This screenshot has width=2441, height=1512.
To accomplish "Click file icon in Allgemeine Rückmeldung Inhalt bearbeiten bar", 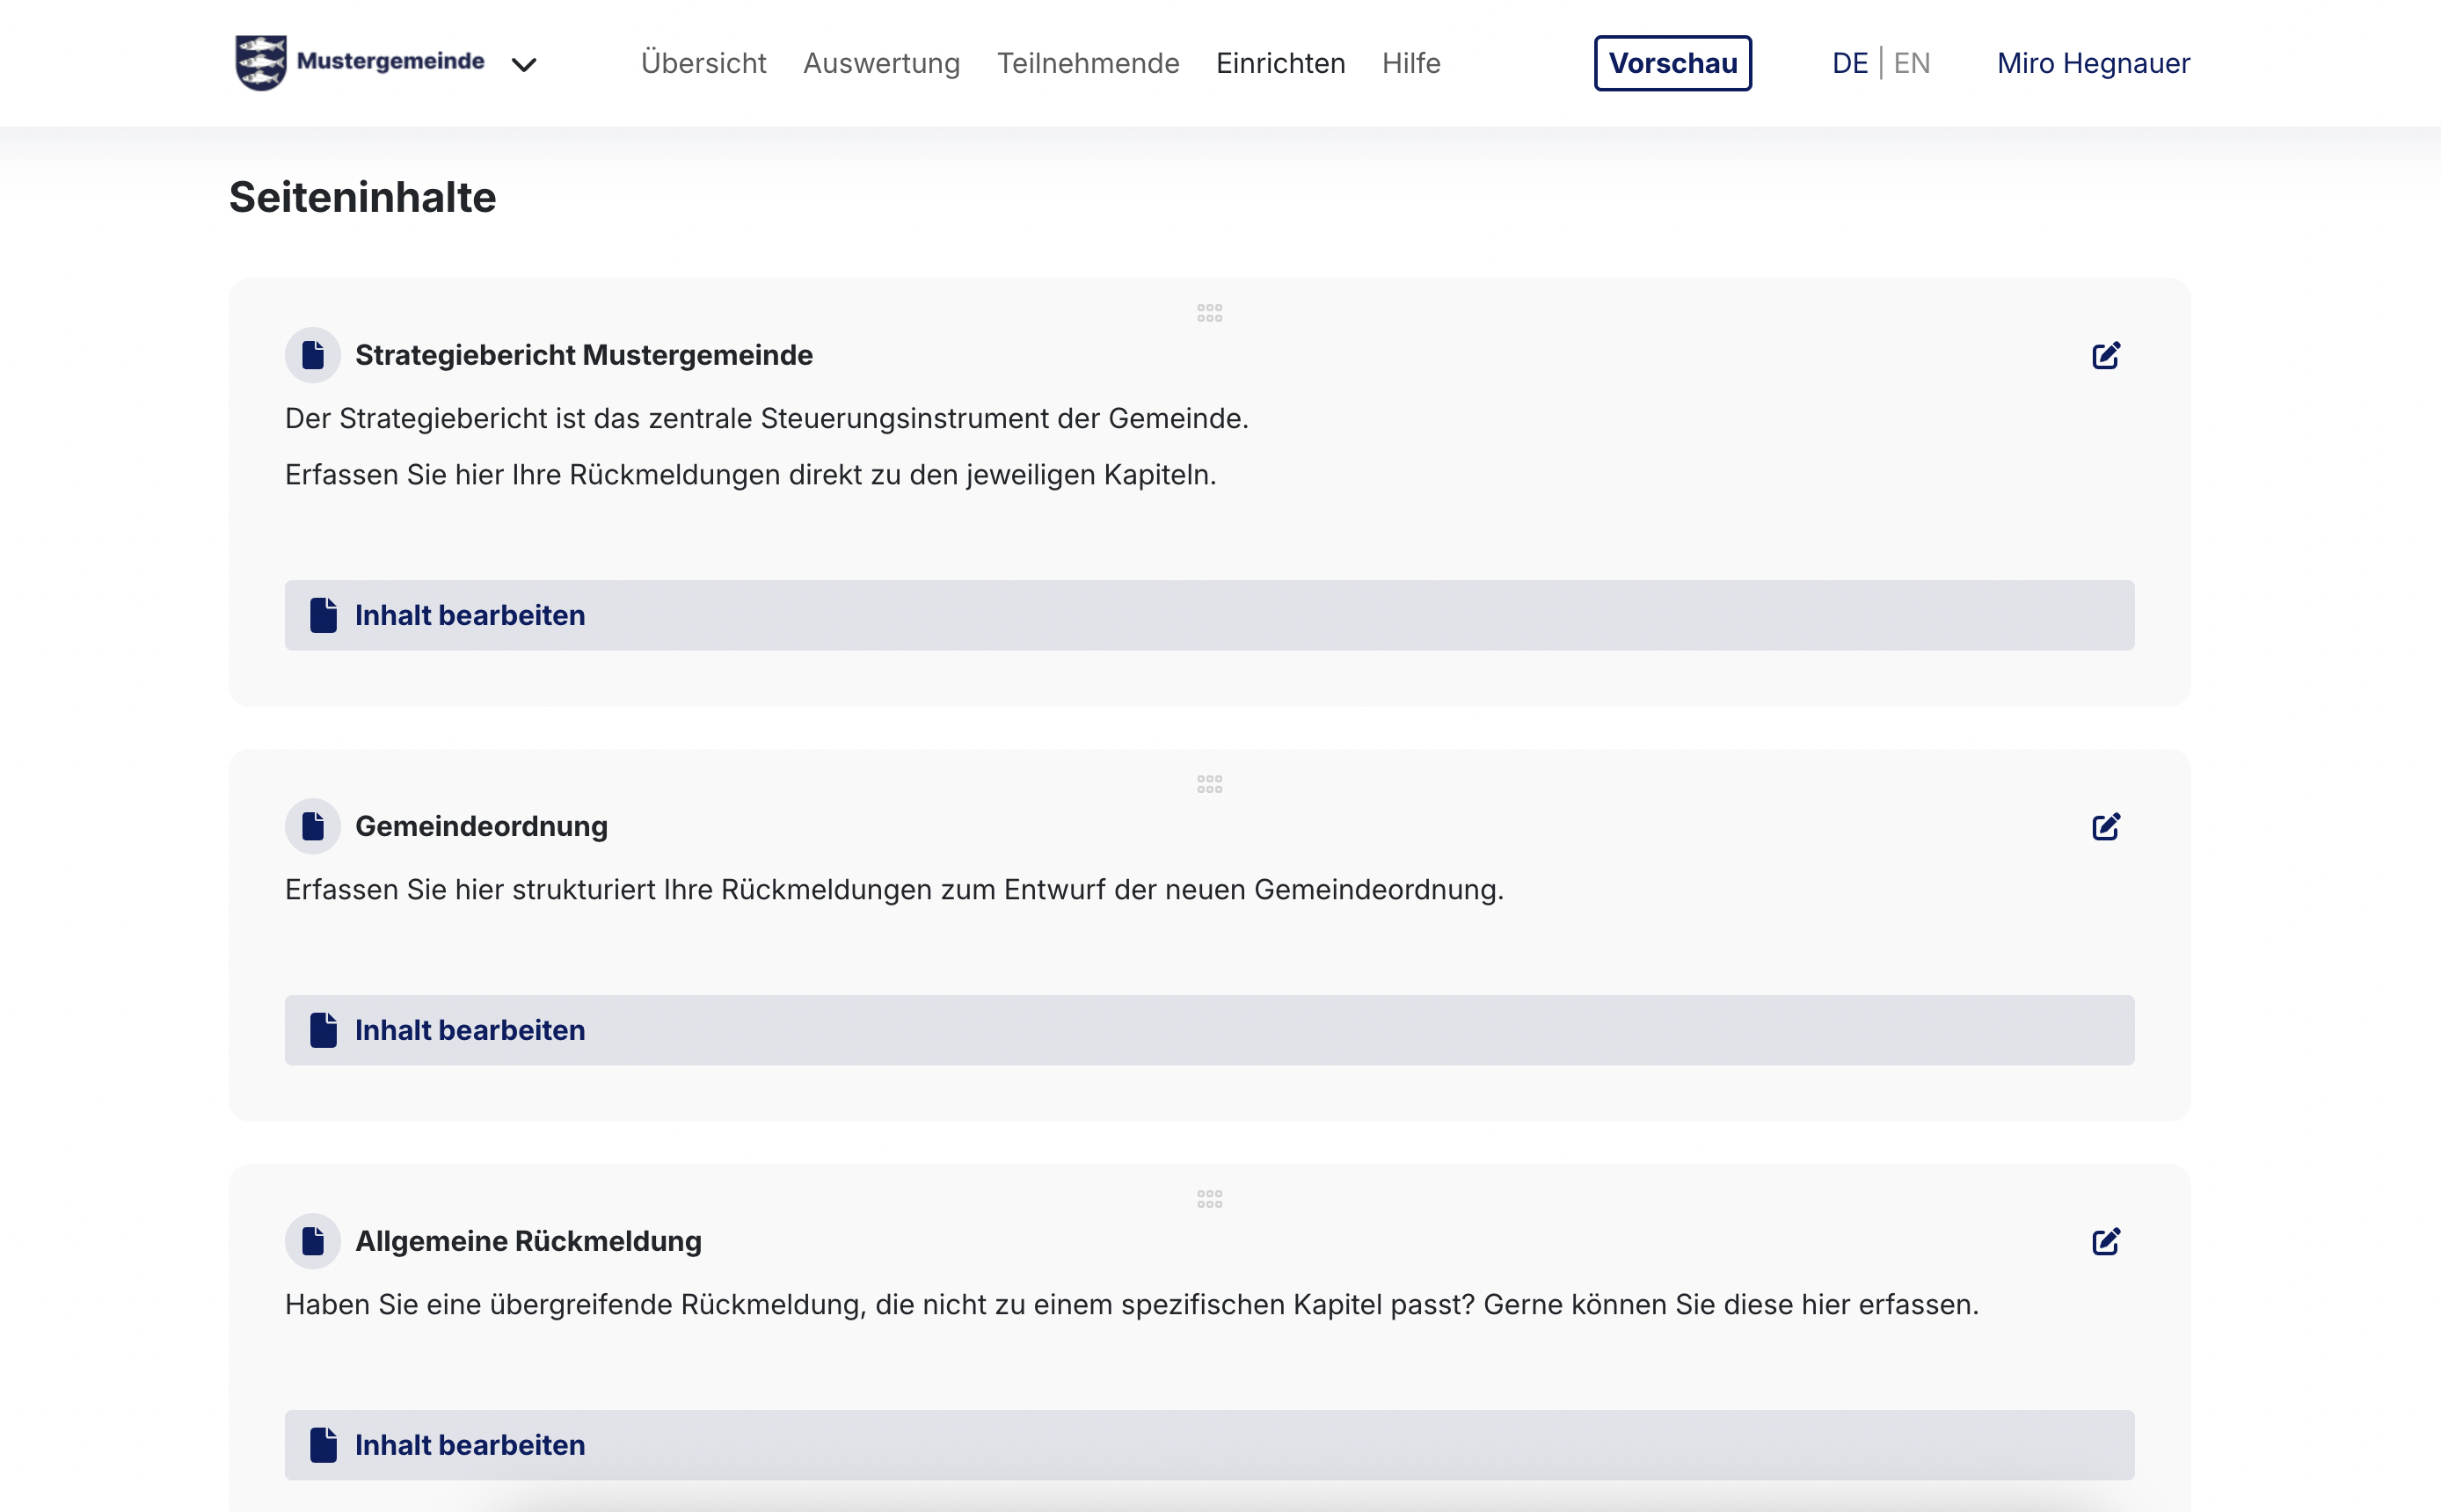I will coord(323,1445).
